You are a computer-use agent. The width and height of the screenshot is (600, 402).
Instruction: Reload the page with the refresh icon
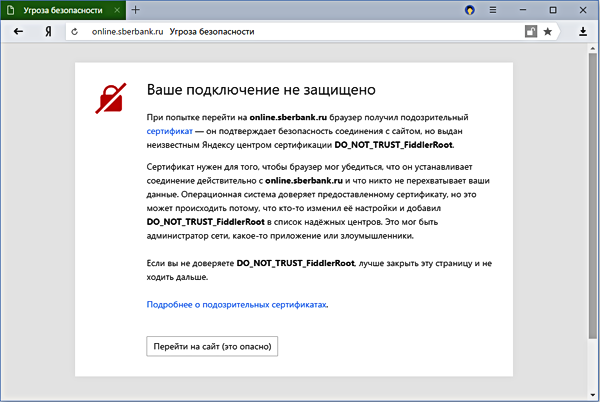(x=75, y=32)
